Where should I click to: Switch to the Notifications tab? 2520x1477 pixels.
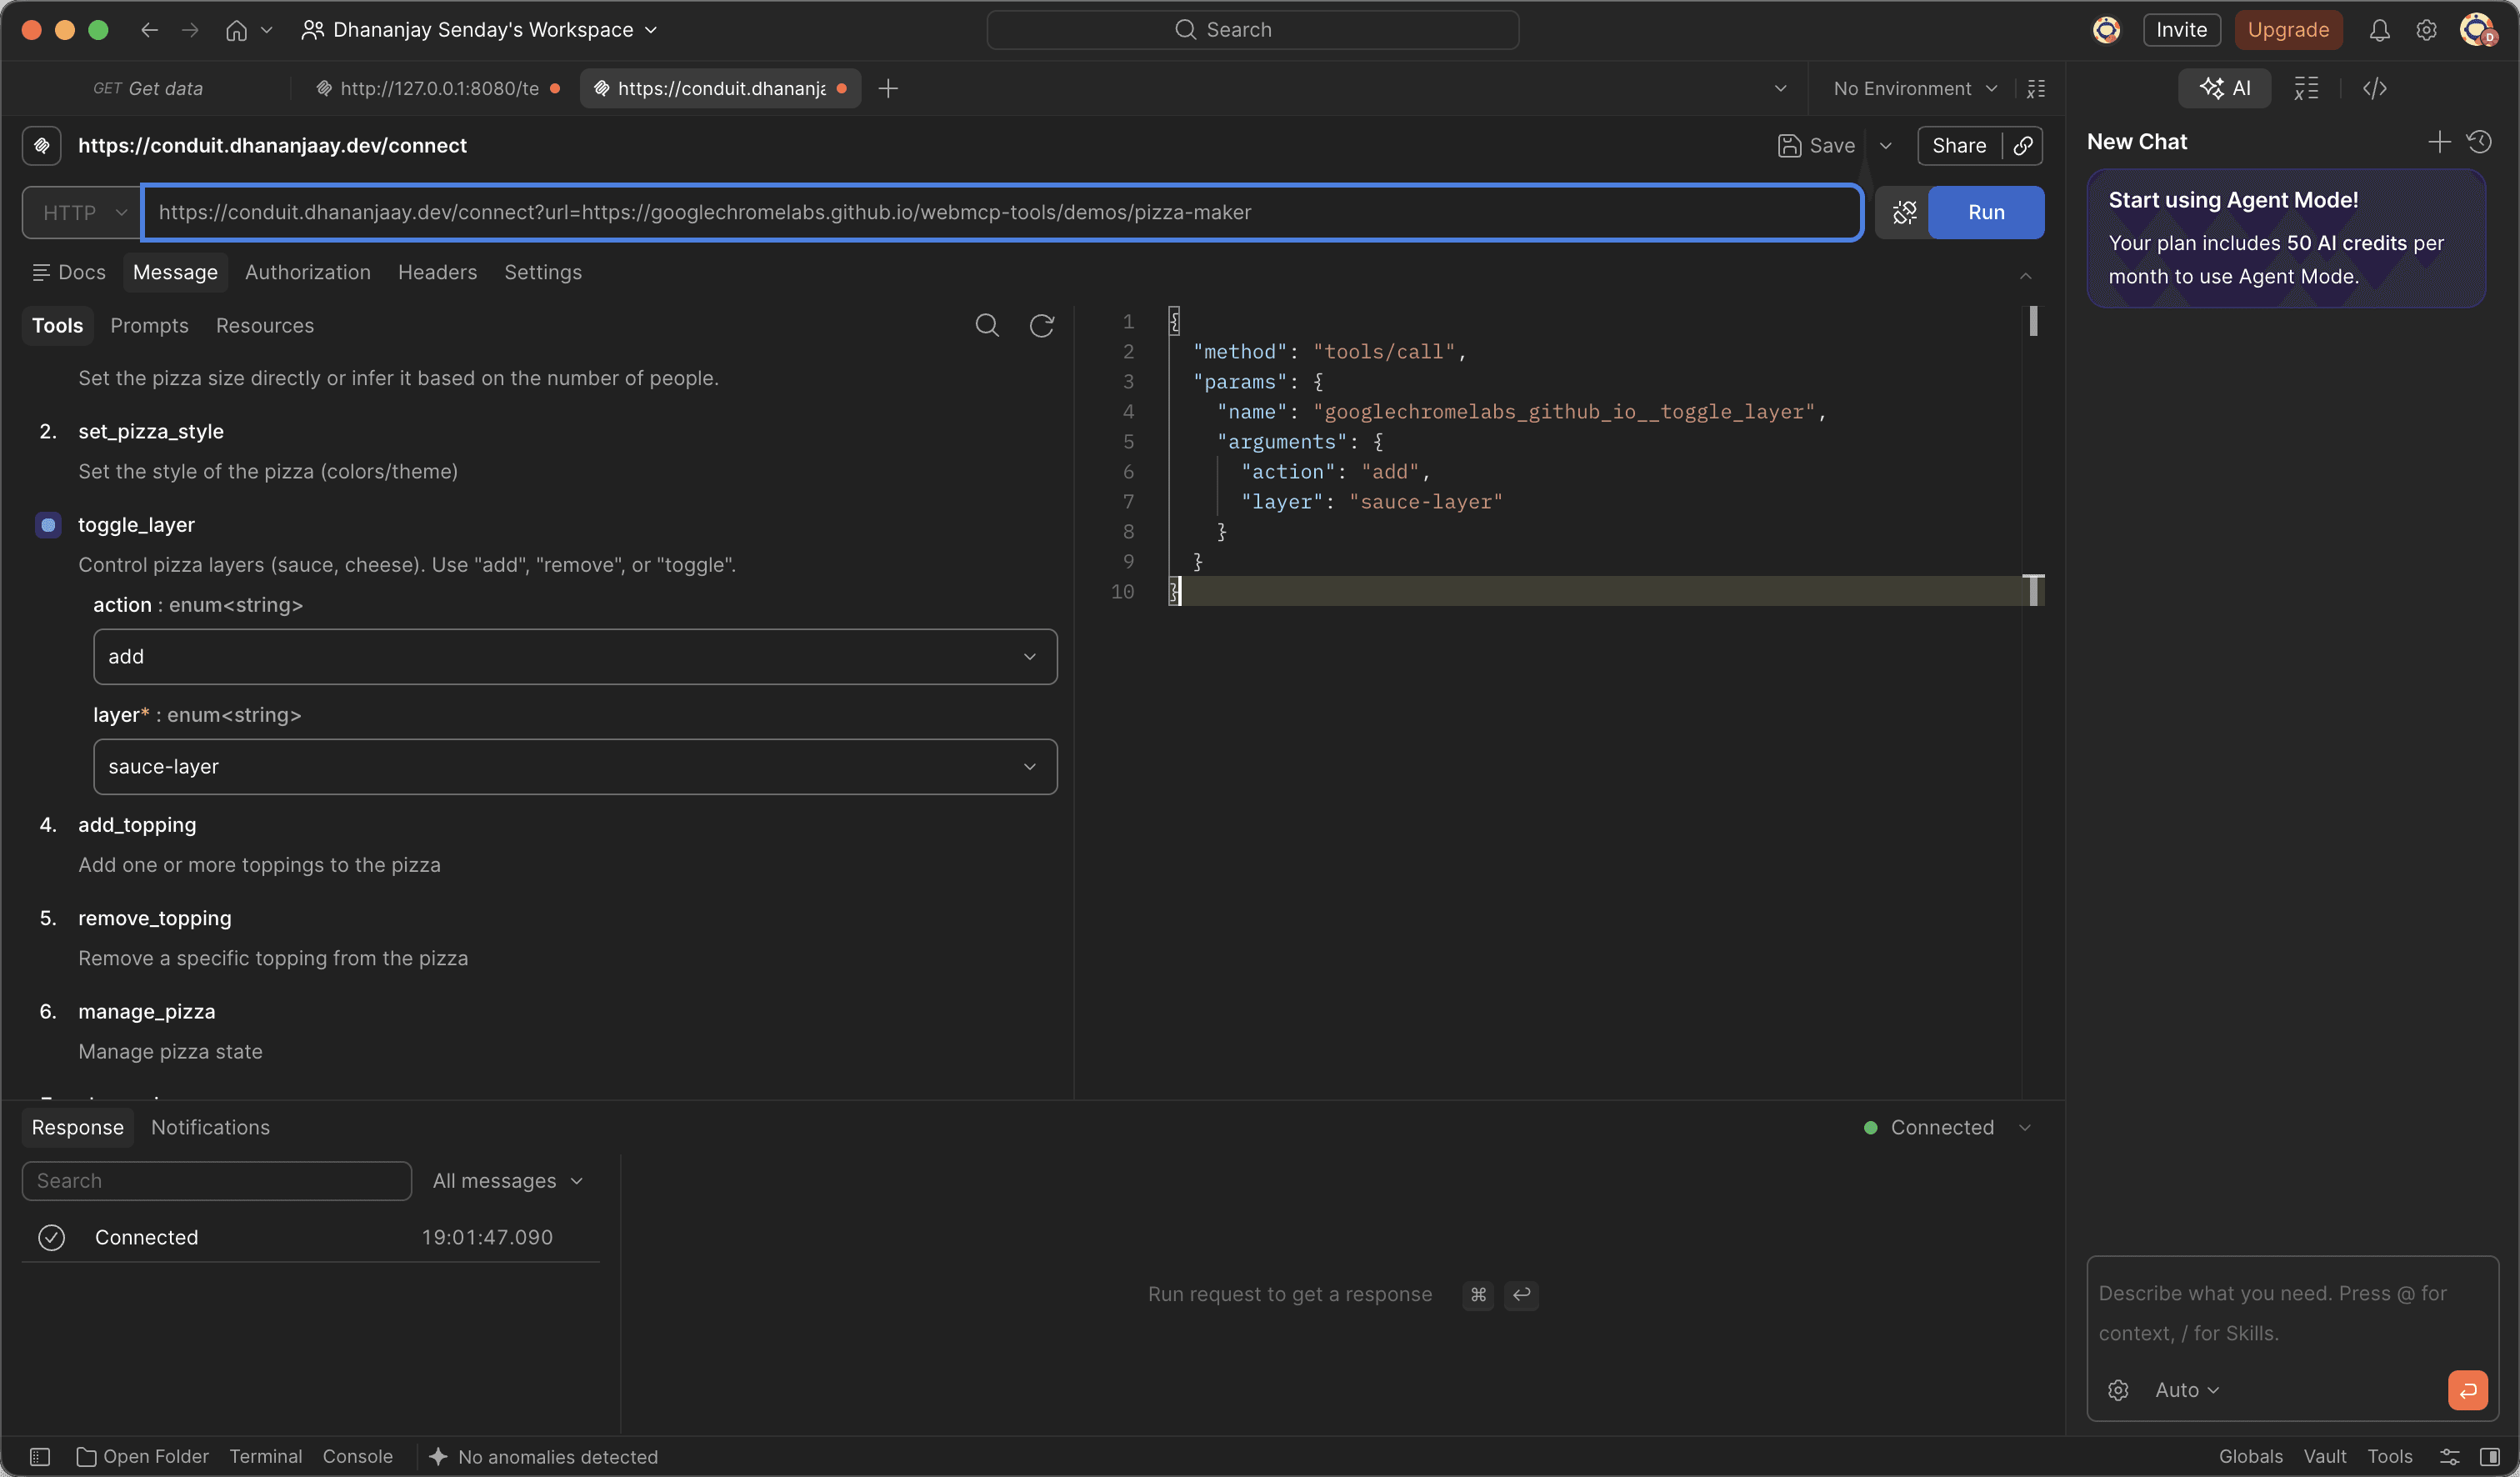click(x=210, y=1128)
